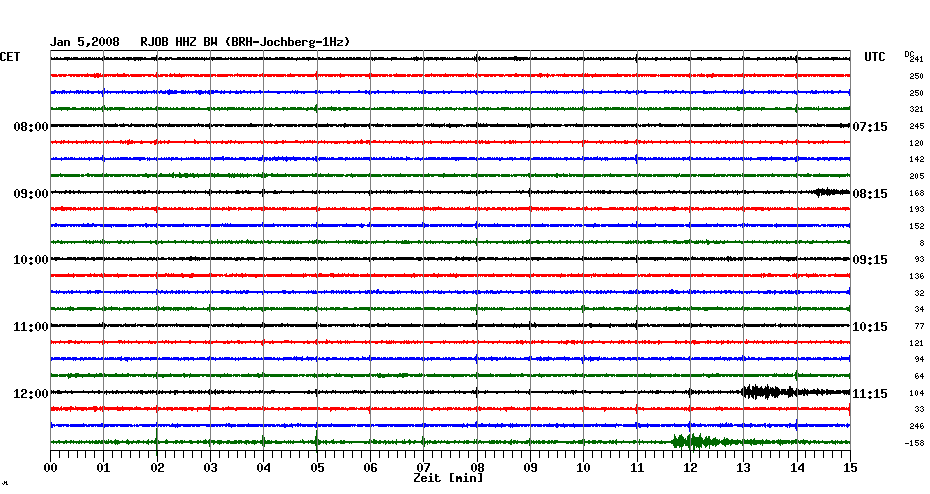Screen dimensions: 930x494
Task: Click the date label Jan 5,2008
Action: (84, 42)
